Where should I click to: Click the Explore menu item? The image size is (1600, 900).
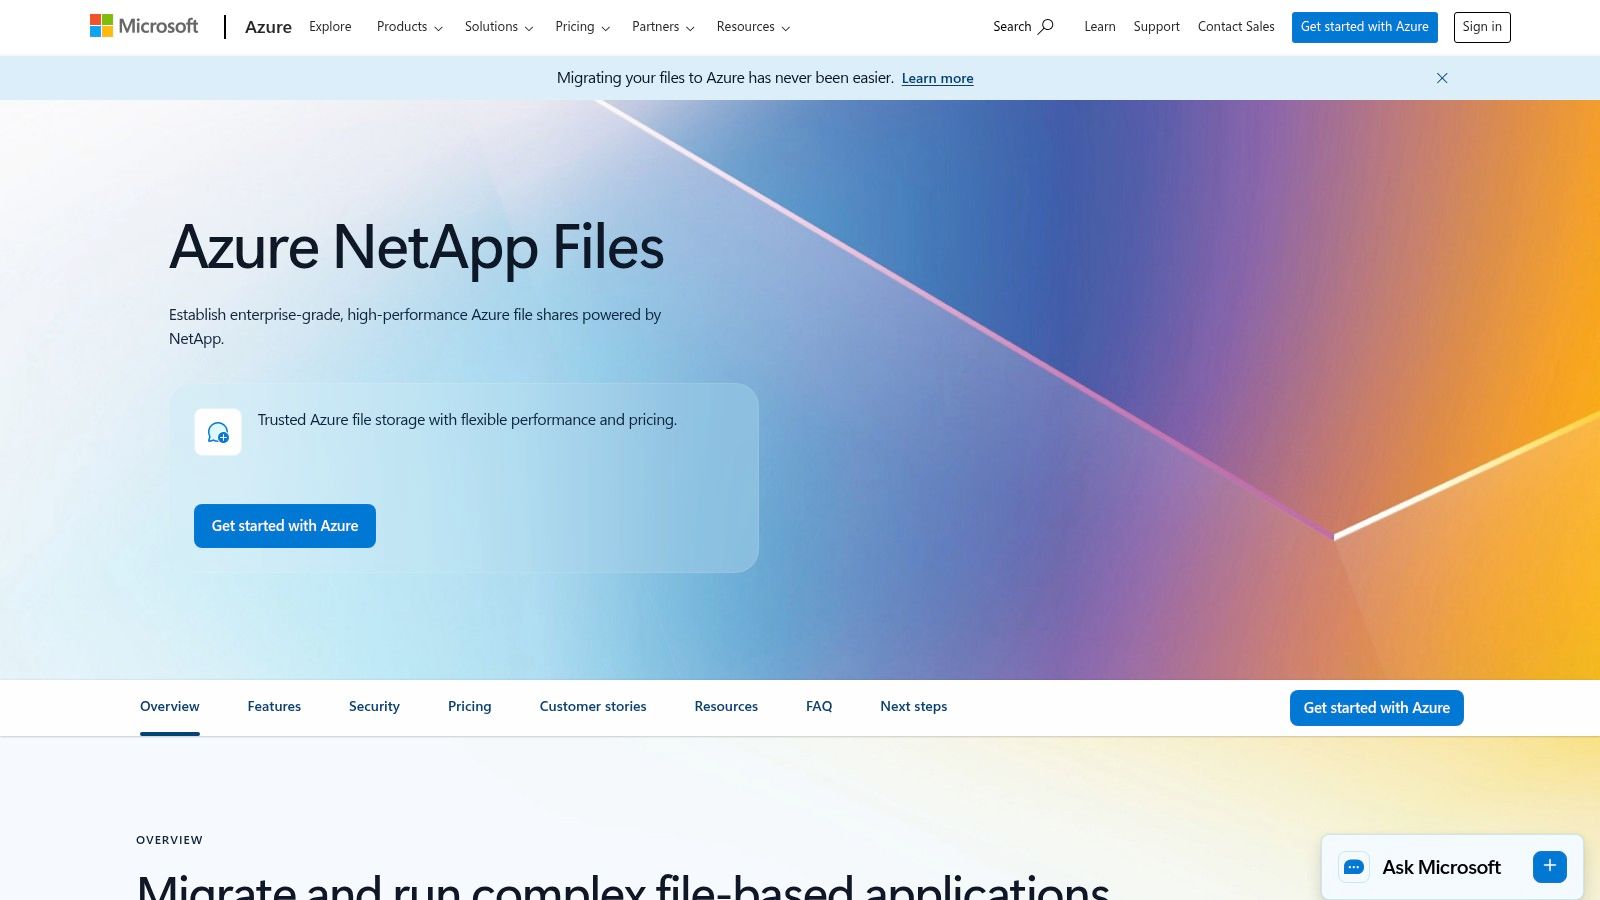pos(330,27)
